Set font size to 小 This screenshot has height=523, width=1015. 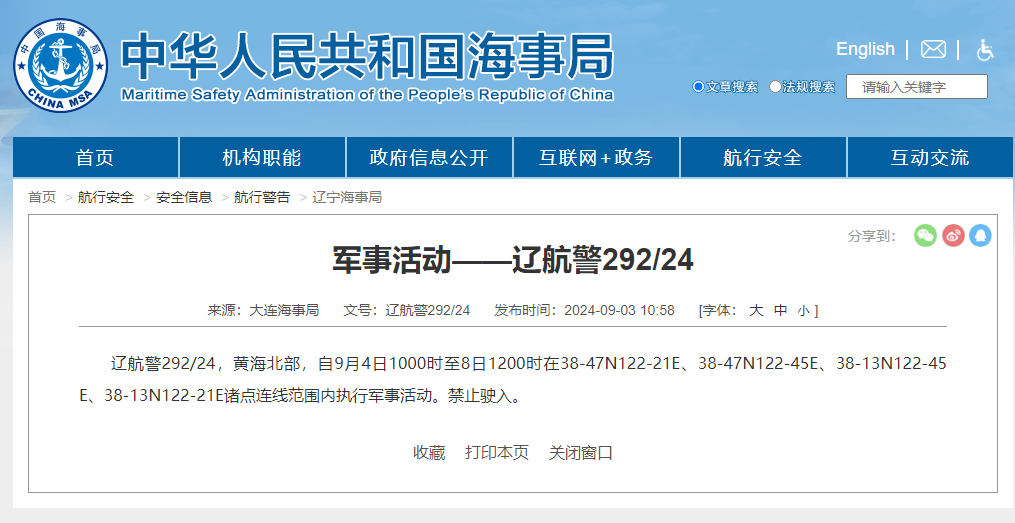click(x=803, y=311)
